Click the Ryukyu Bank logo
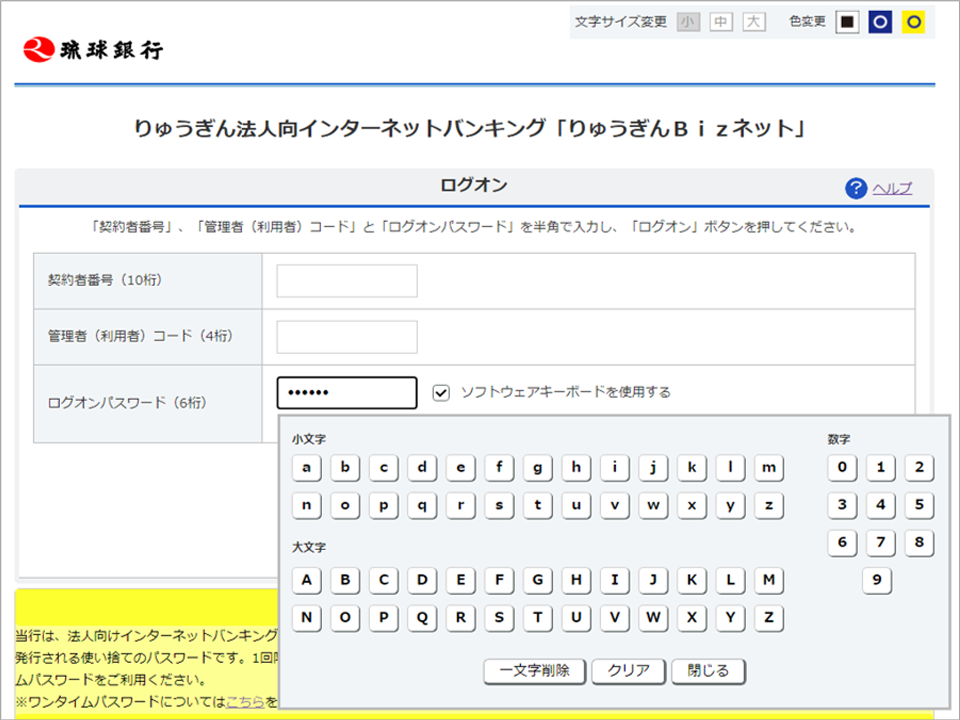The height and width of the screenshot is (720, 960). pyautogui.click(x=93, y=50)
